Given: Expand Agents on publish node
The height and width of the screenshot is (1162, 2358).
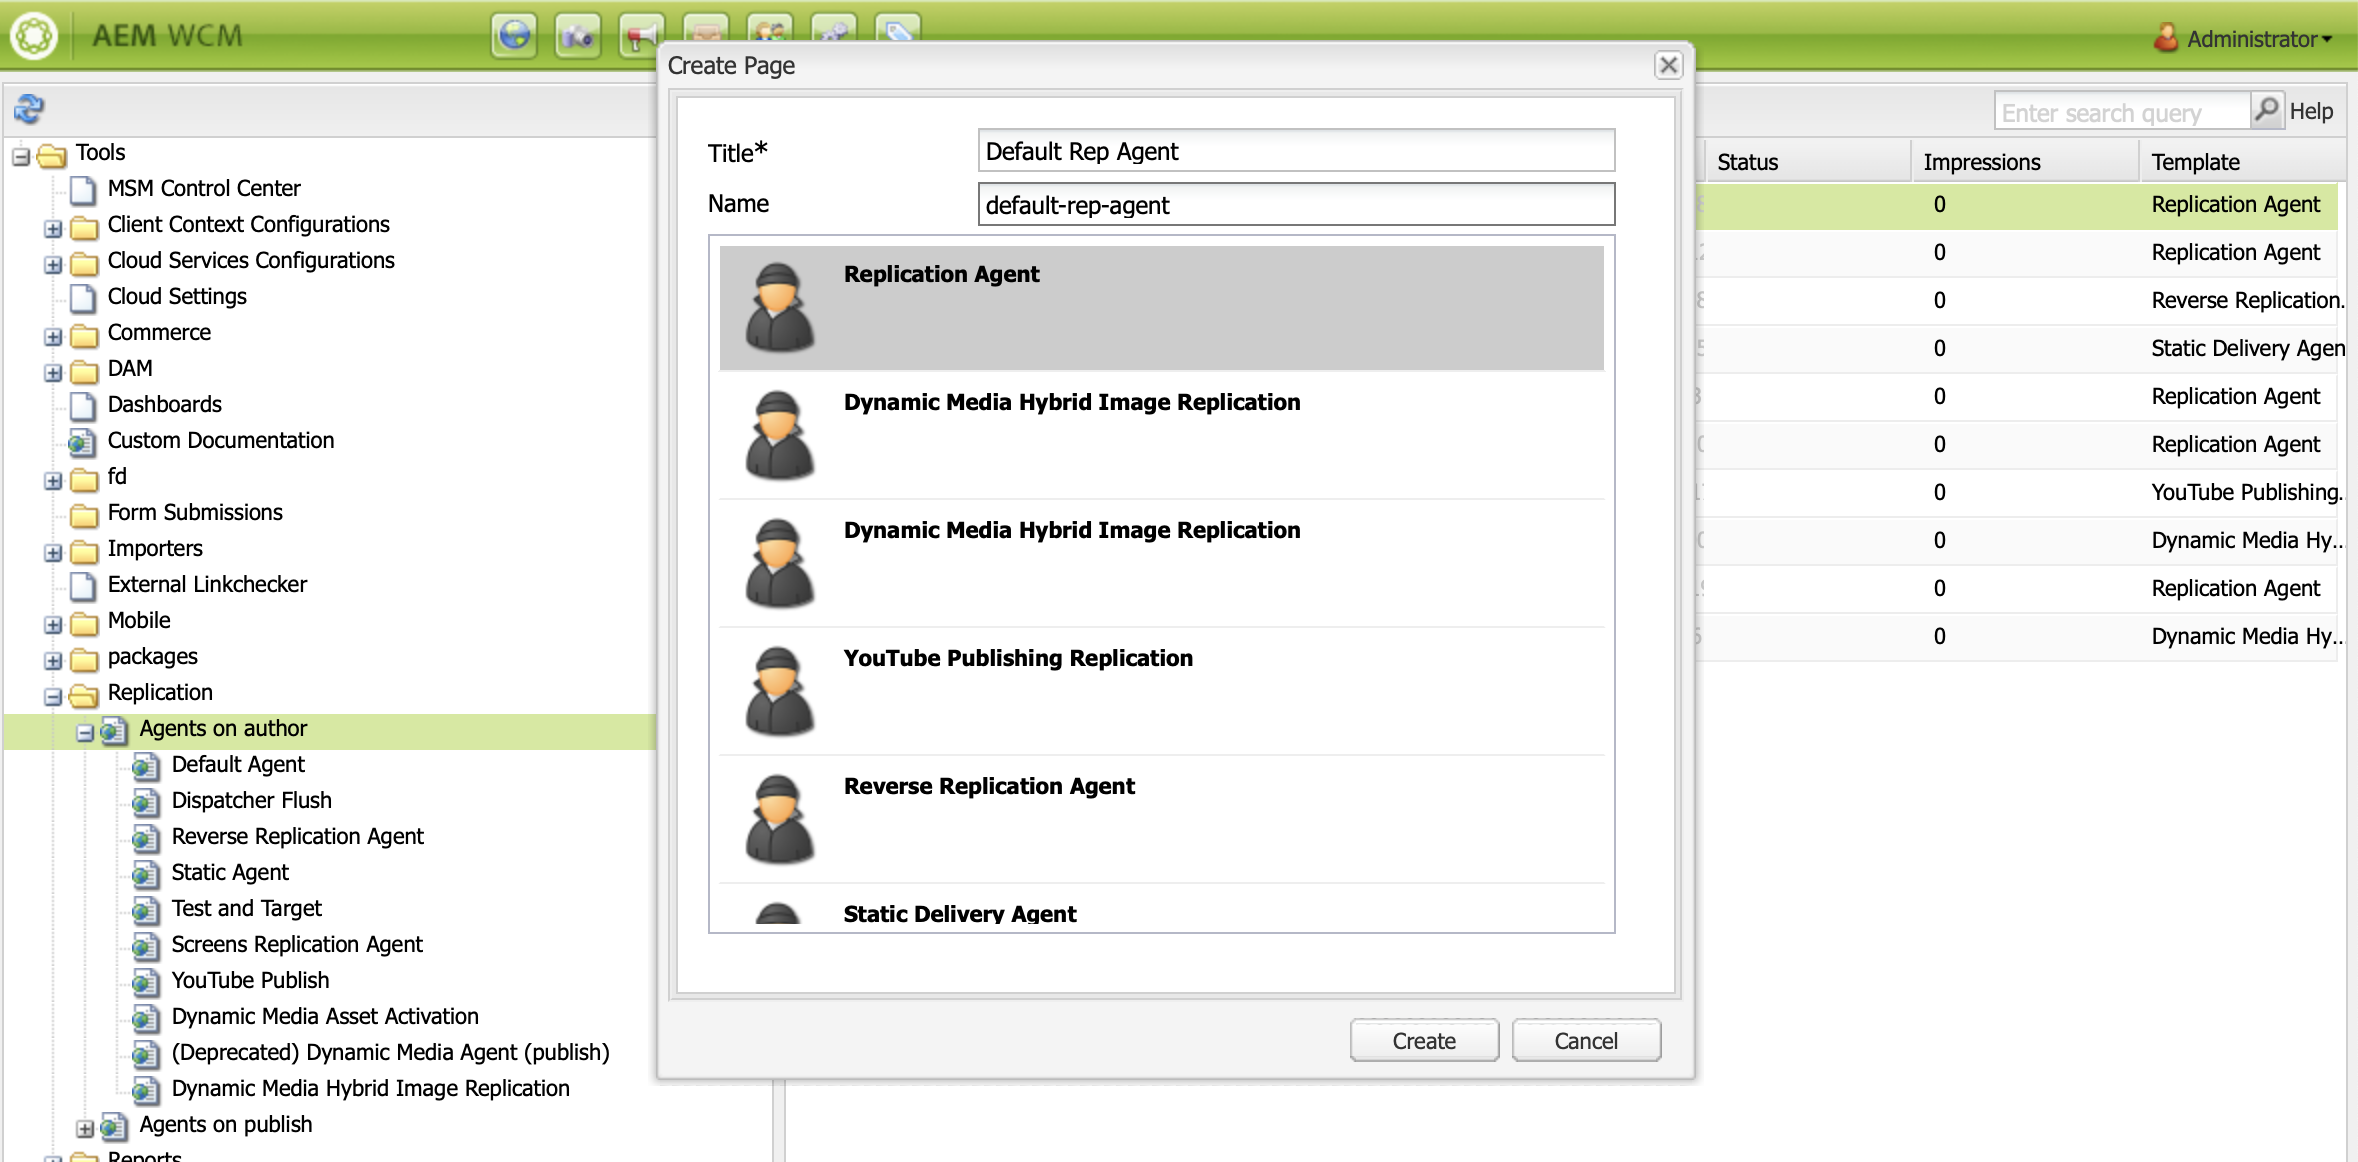Looking at the screenshot, I should (x=85, y=1128).
